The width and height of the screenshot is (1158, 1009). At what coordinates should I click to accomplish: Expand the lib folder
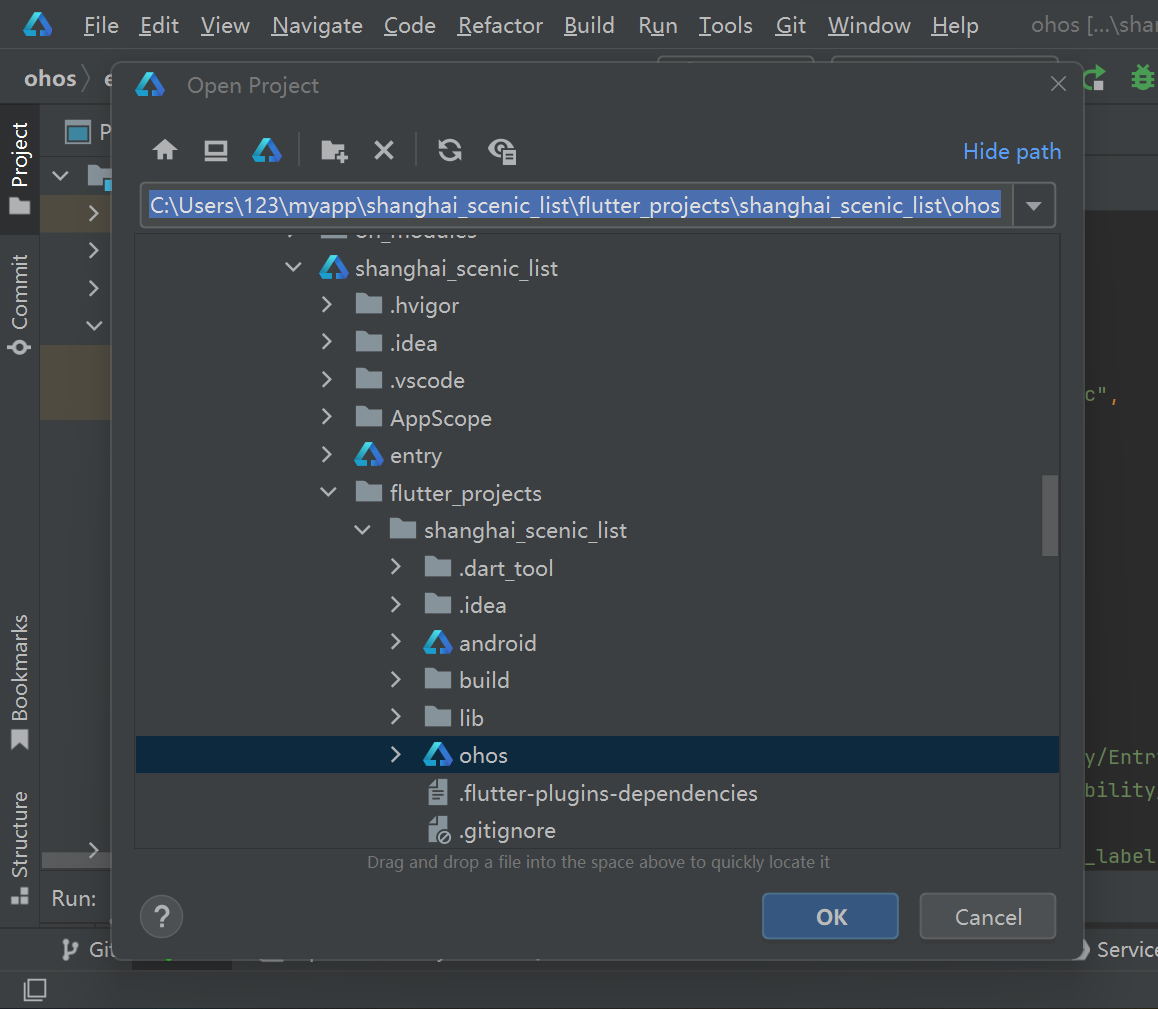tap(396, 717)
